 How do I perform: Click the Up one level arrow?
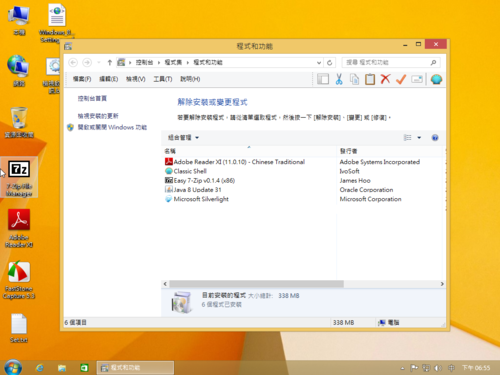click(109, 62)
